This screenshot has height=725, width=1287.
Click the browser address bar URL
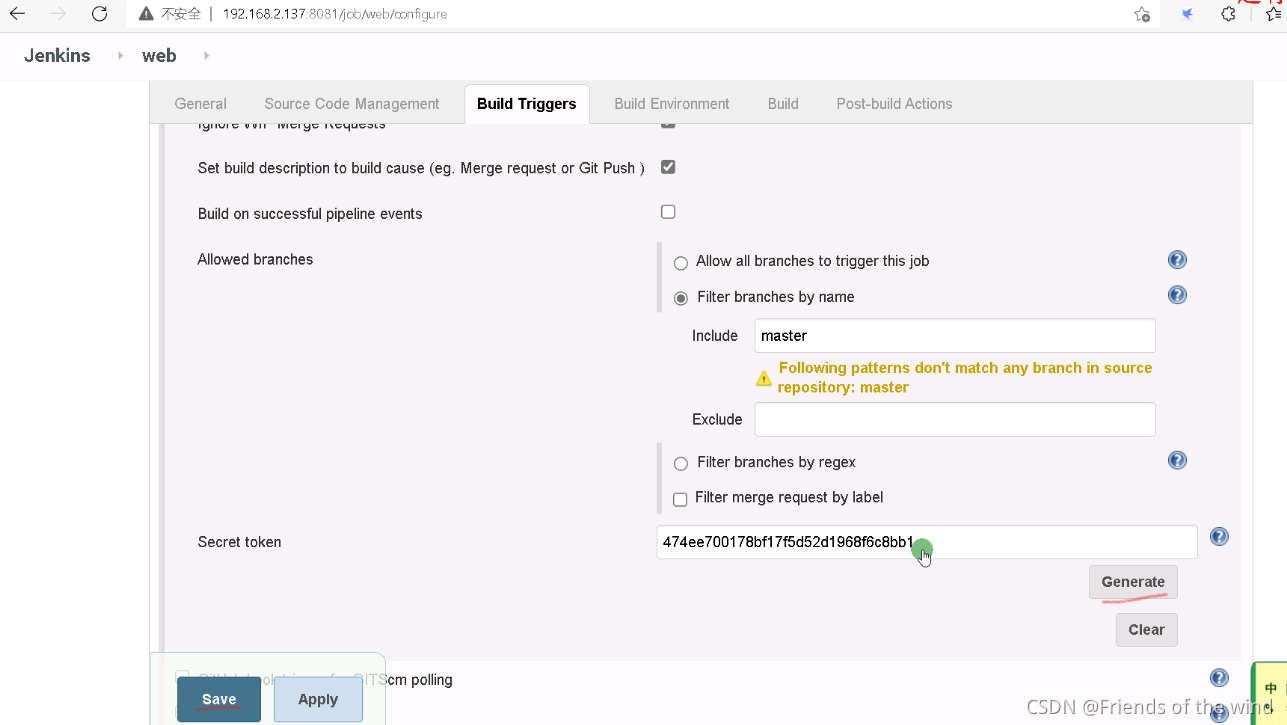tap(335, 14)
